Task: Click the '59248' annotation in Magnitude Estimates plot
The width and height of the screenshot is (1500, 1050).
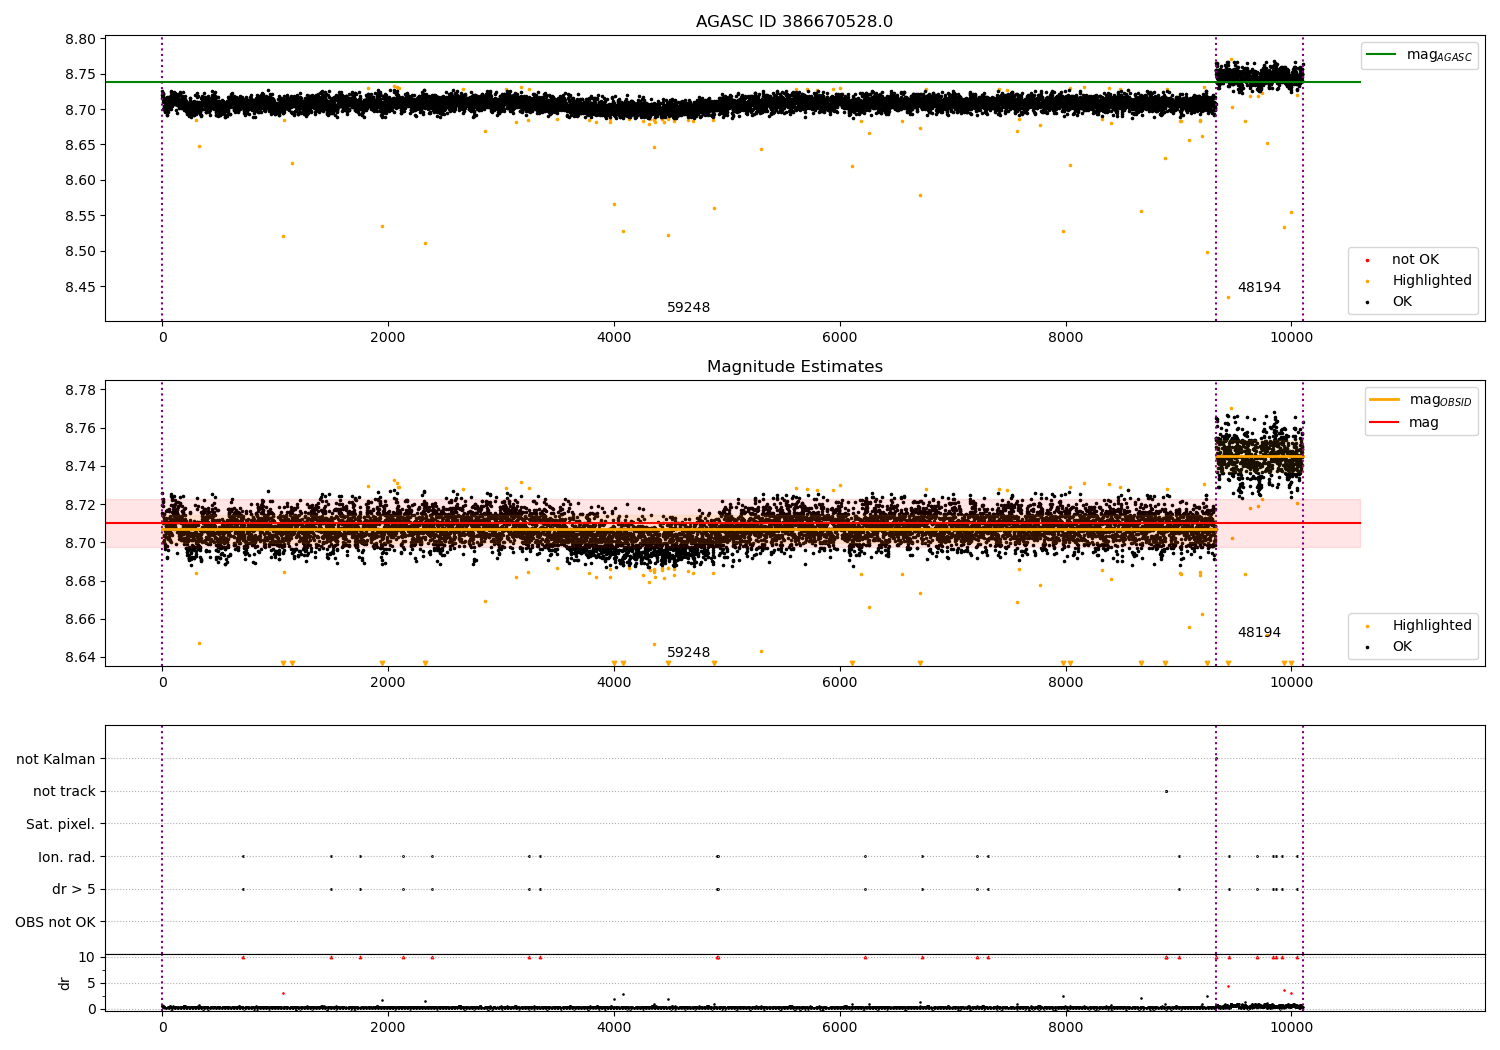Action: coord(688,653)
